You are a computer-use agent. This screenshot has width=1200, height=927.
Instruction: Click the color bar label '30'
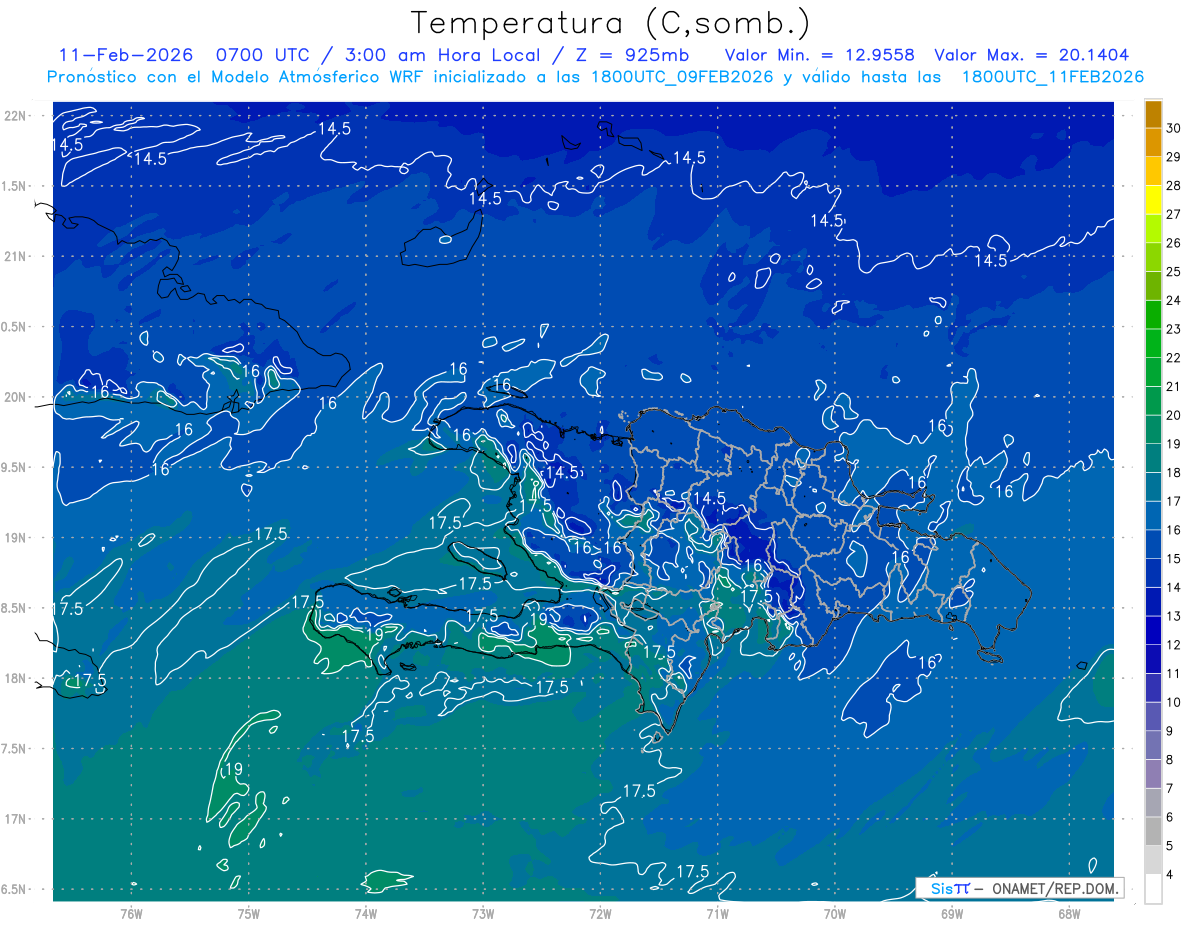click(1173, 128)
